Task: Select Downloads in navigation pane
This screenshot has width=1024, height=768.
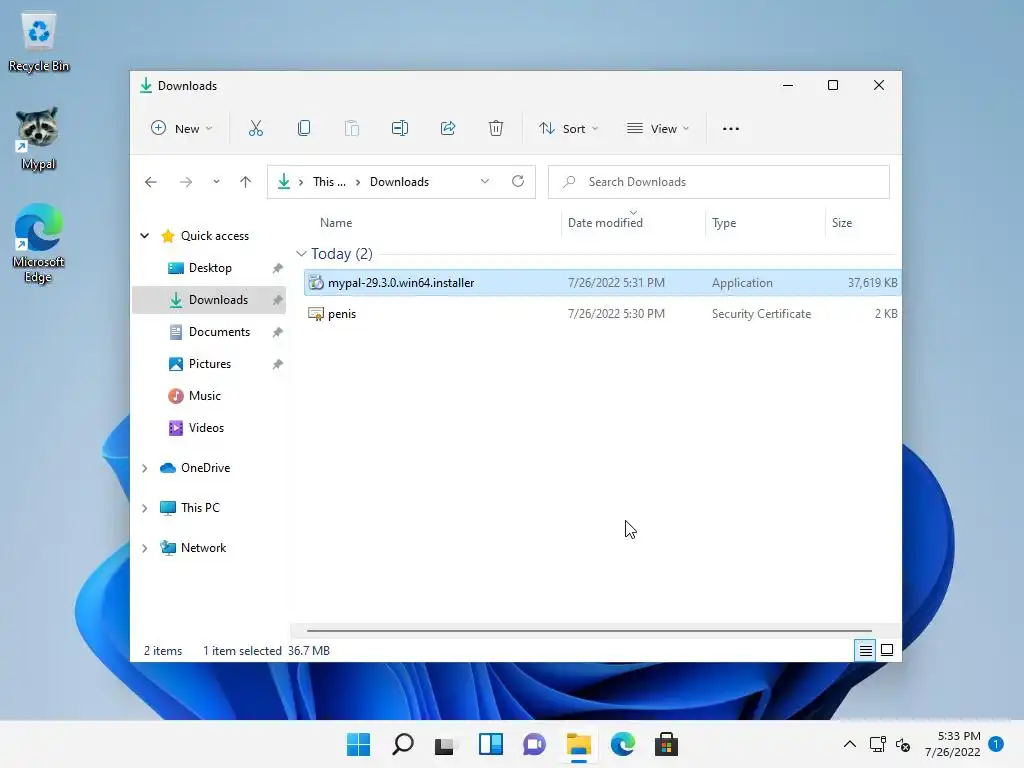Action: pyautogui.click(x=209, y=300)
